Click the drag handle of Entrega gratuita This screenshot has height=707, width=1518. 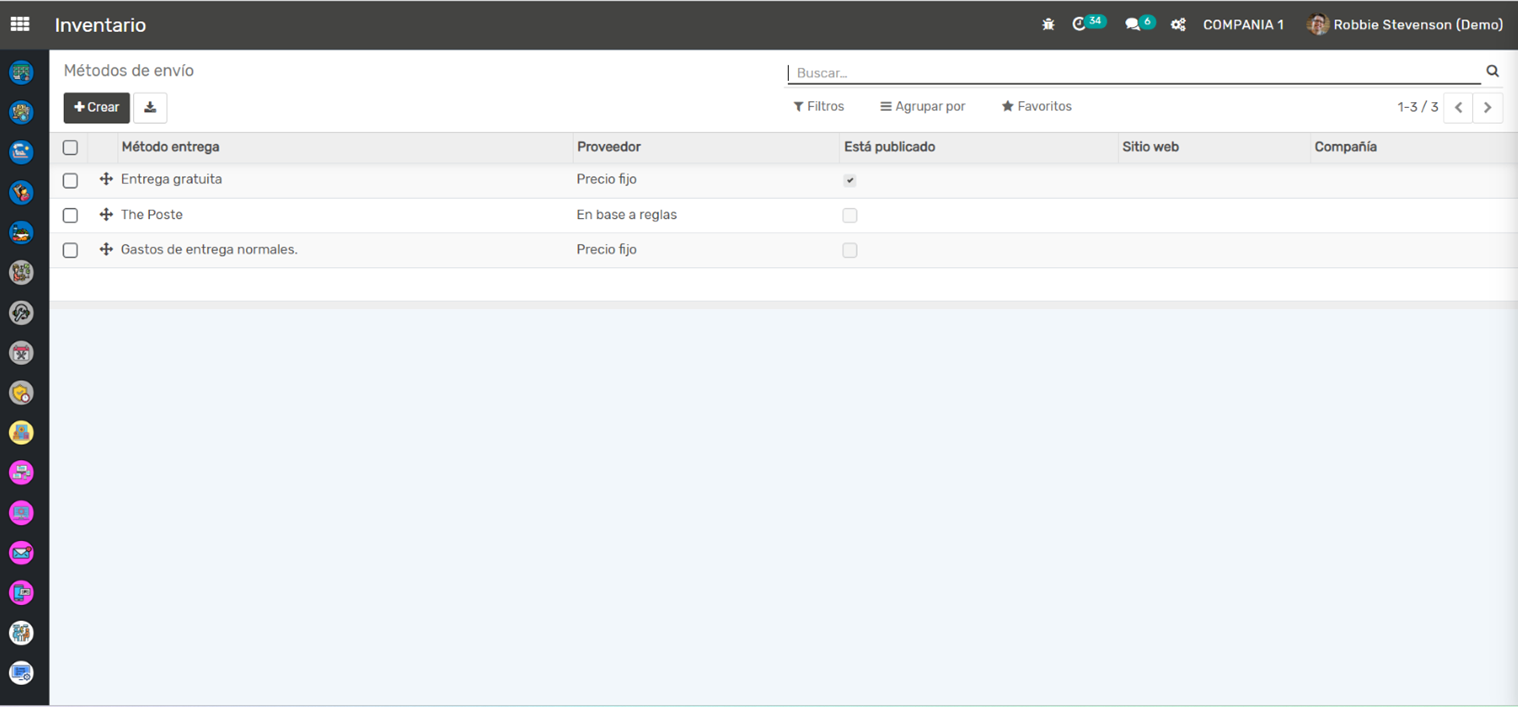pyautogui.click(x=106, y=179)
